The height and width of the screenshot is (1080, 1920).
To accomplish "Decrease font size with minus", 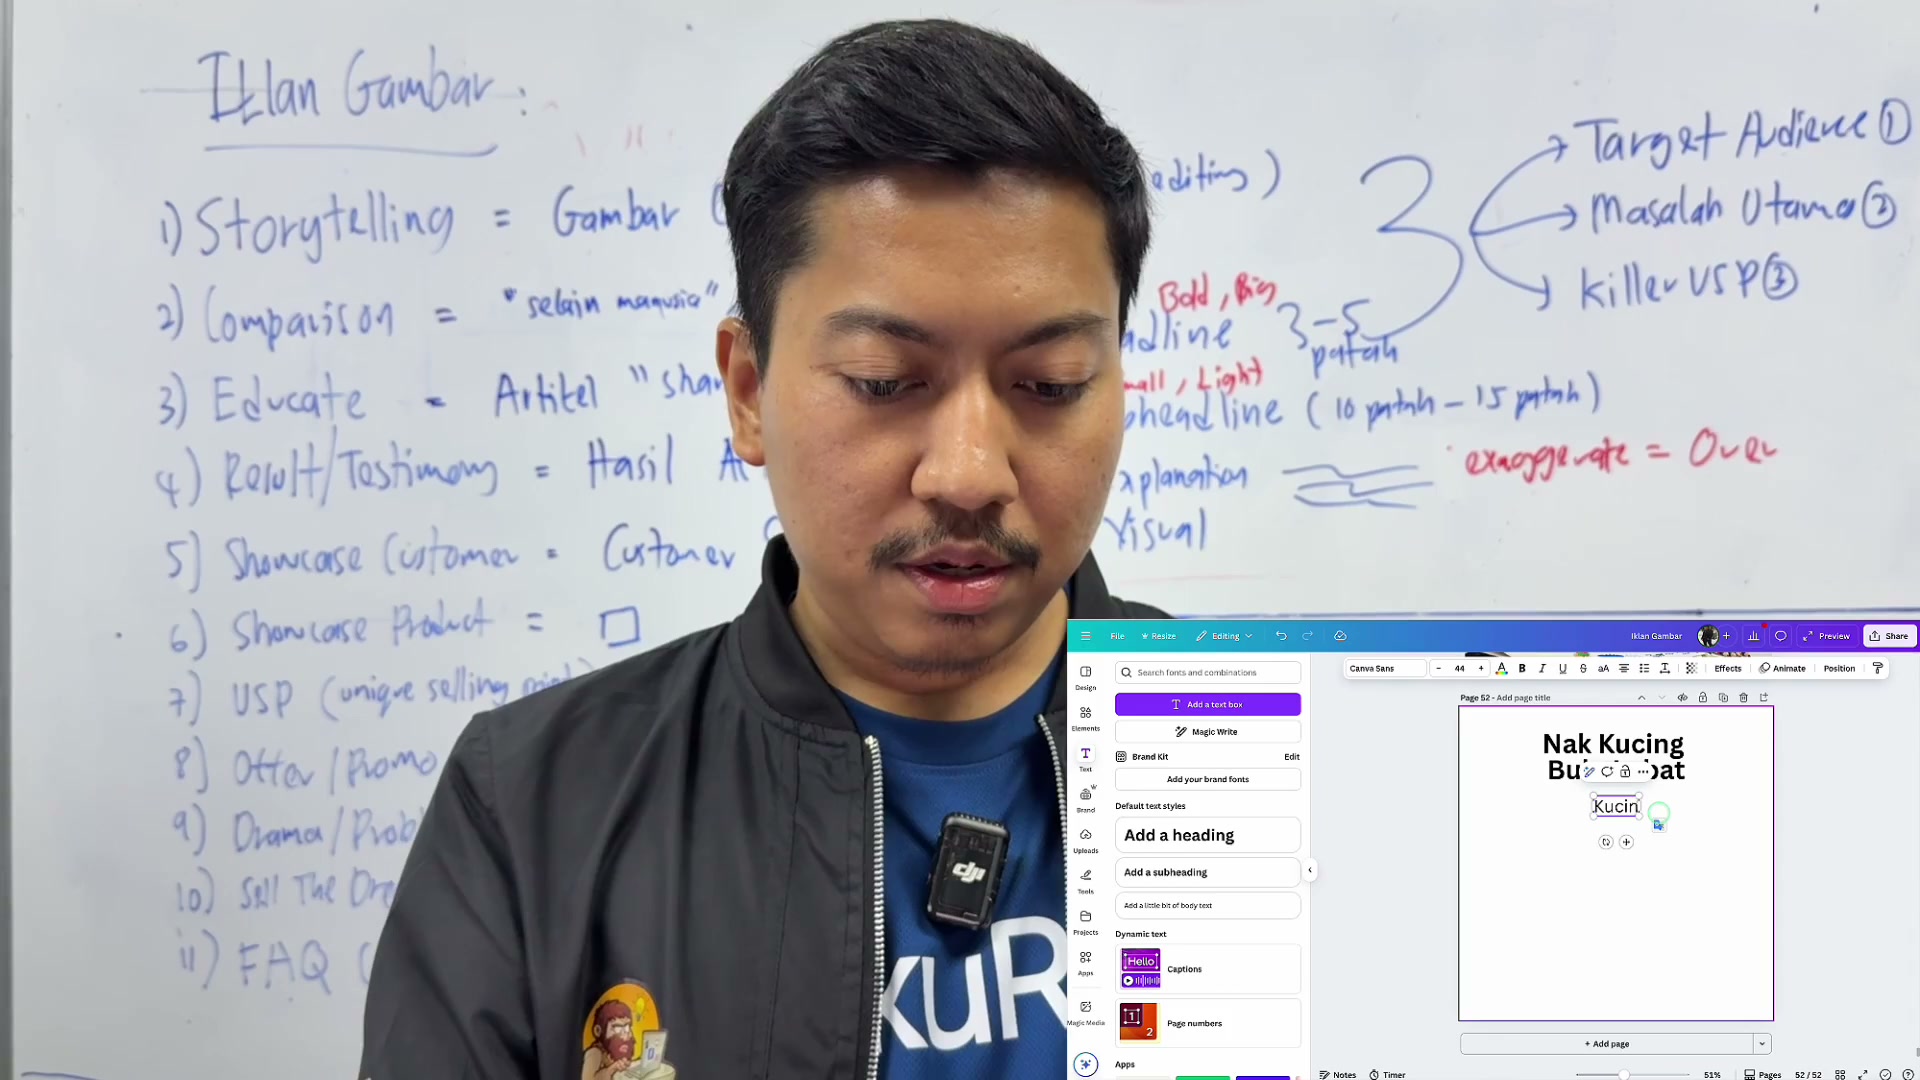I will point(1439,669).
